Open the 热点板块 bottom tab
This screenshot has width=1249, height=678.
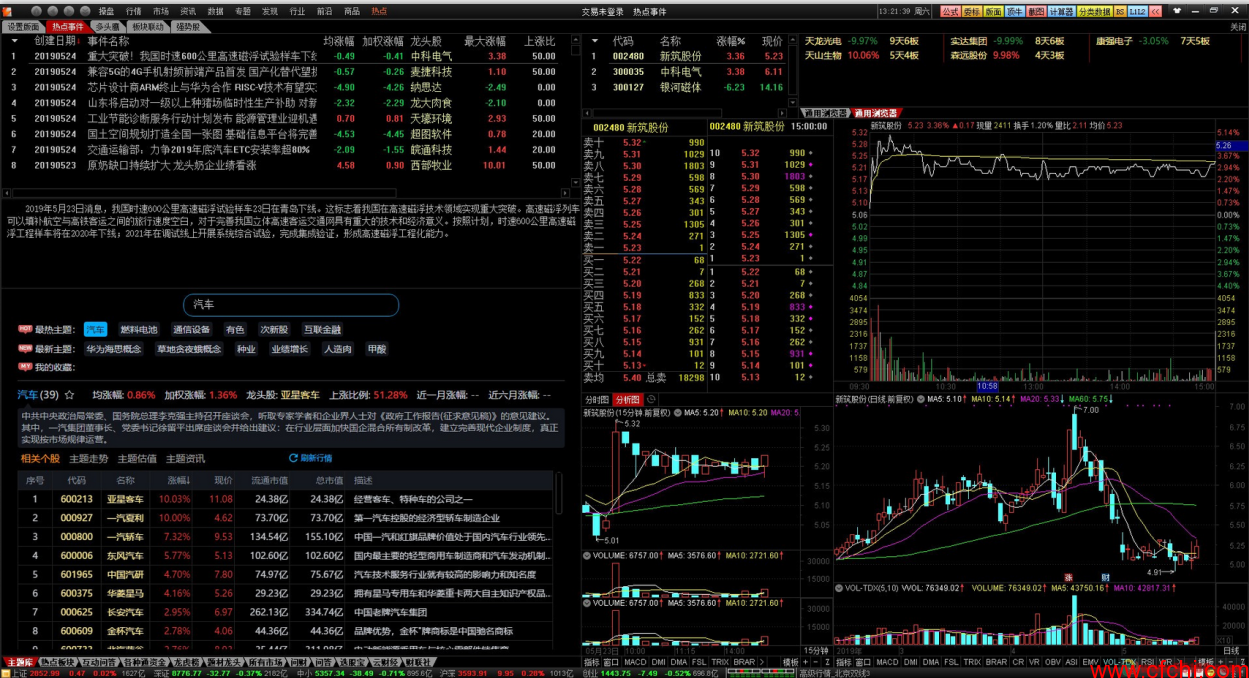pyautogui.click(x=57, y=662)
